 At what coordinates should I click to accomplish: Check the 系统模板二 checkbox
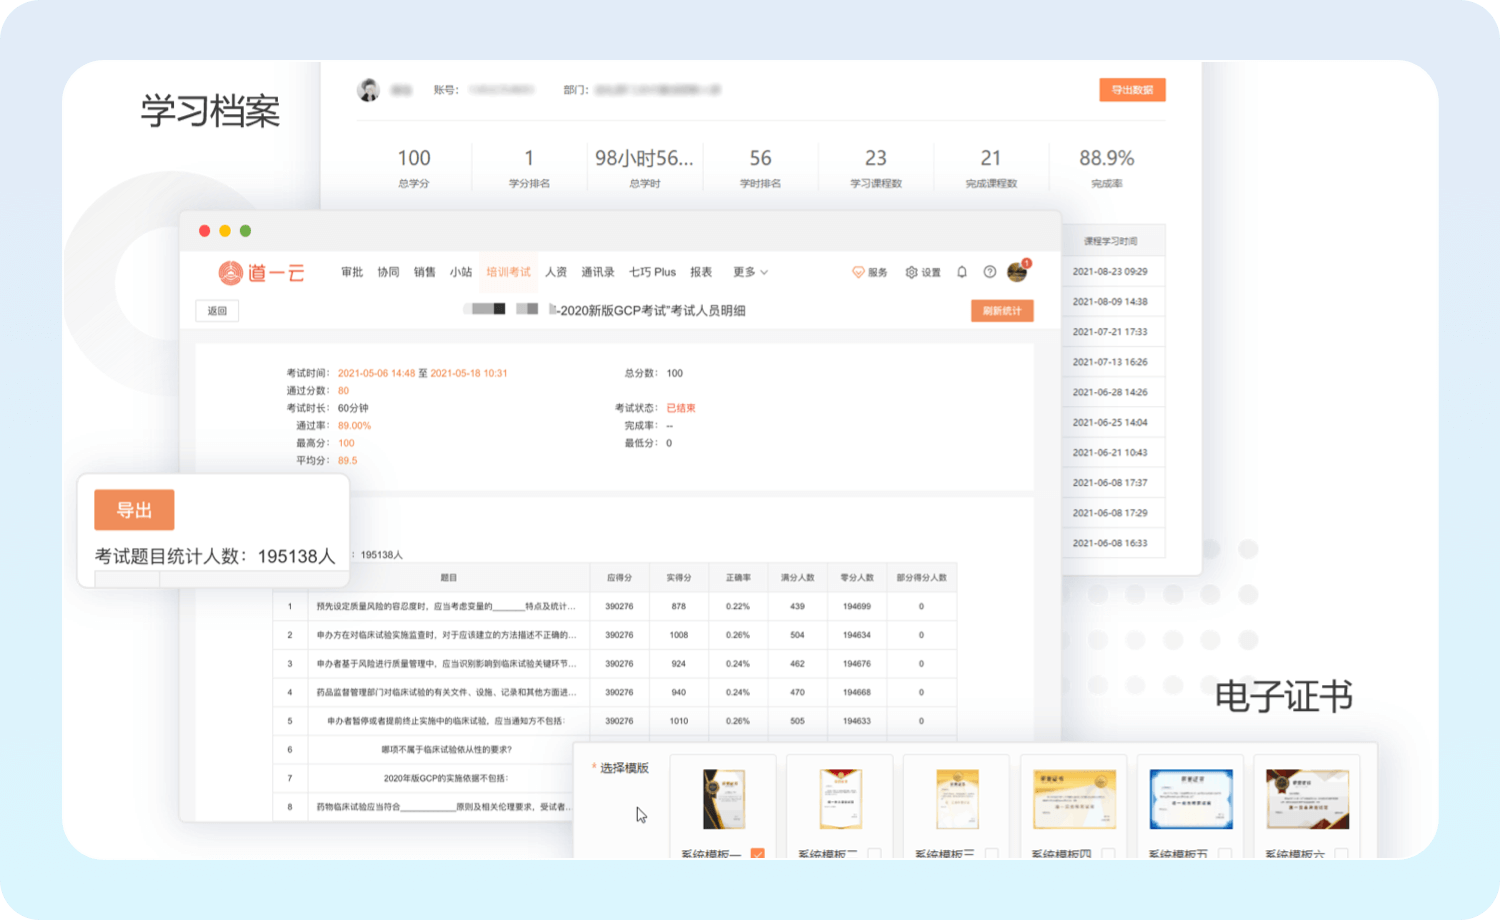874,854
